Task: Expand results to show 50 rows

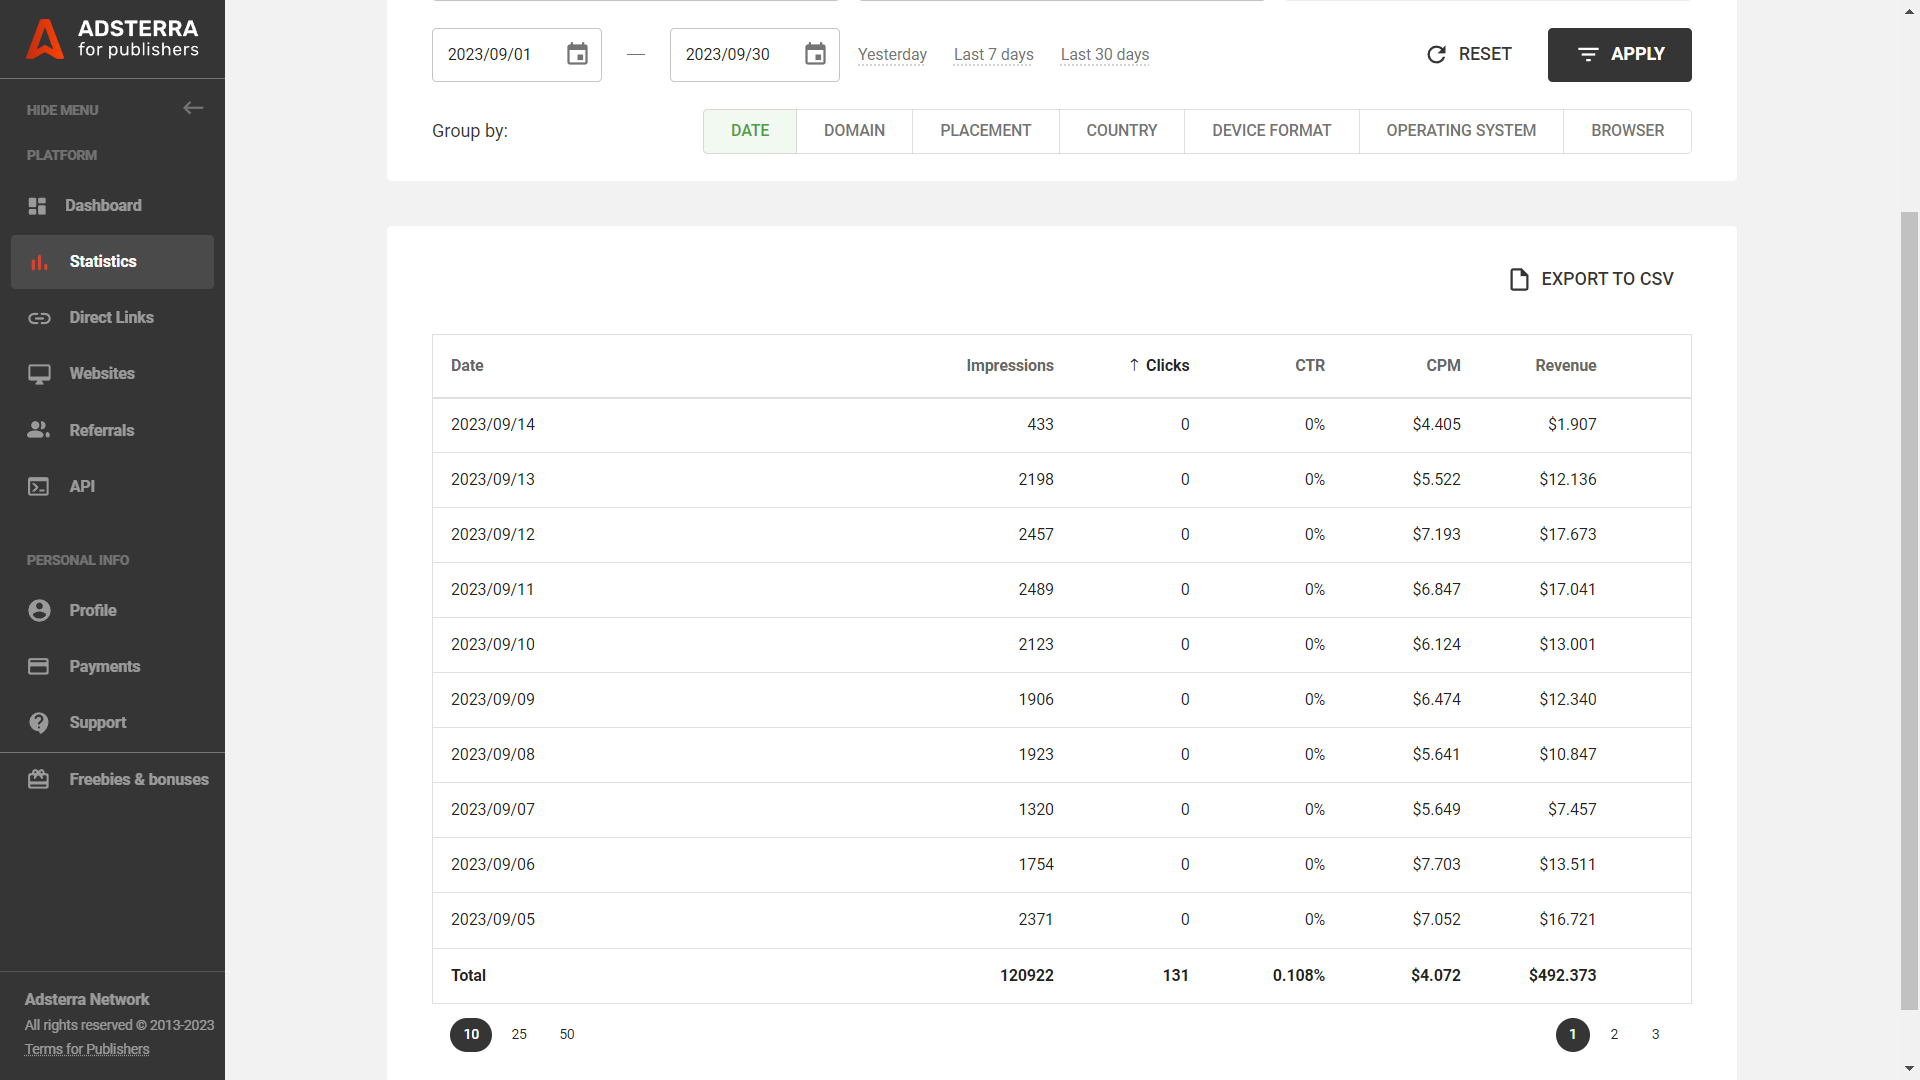Action: tap(566, 1033)
